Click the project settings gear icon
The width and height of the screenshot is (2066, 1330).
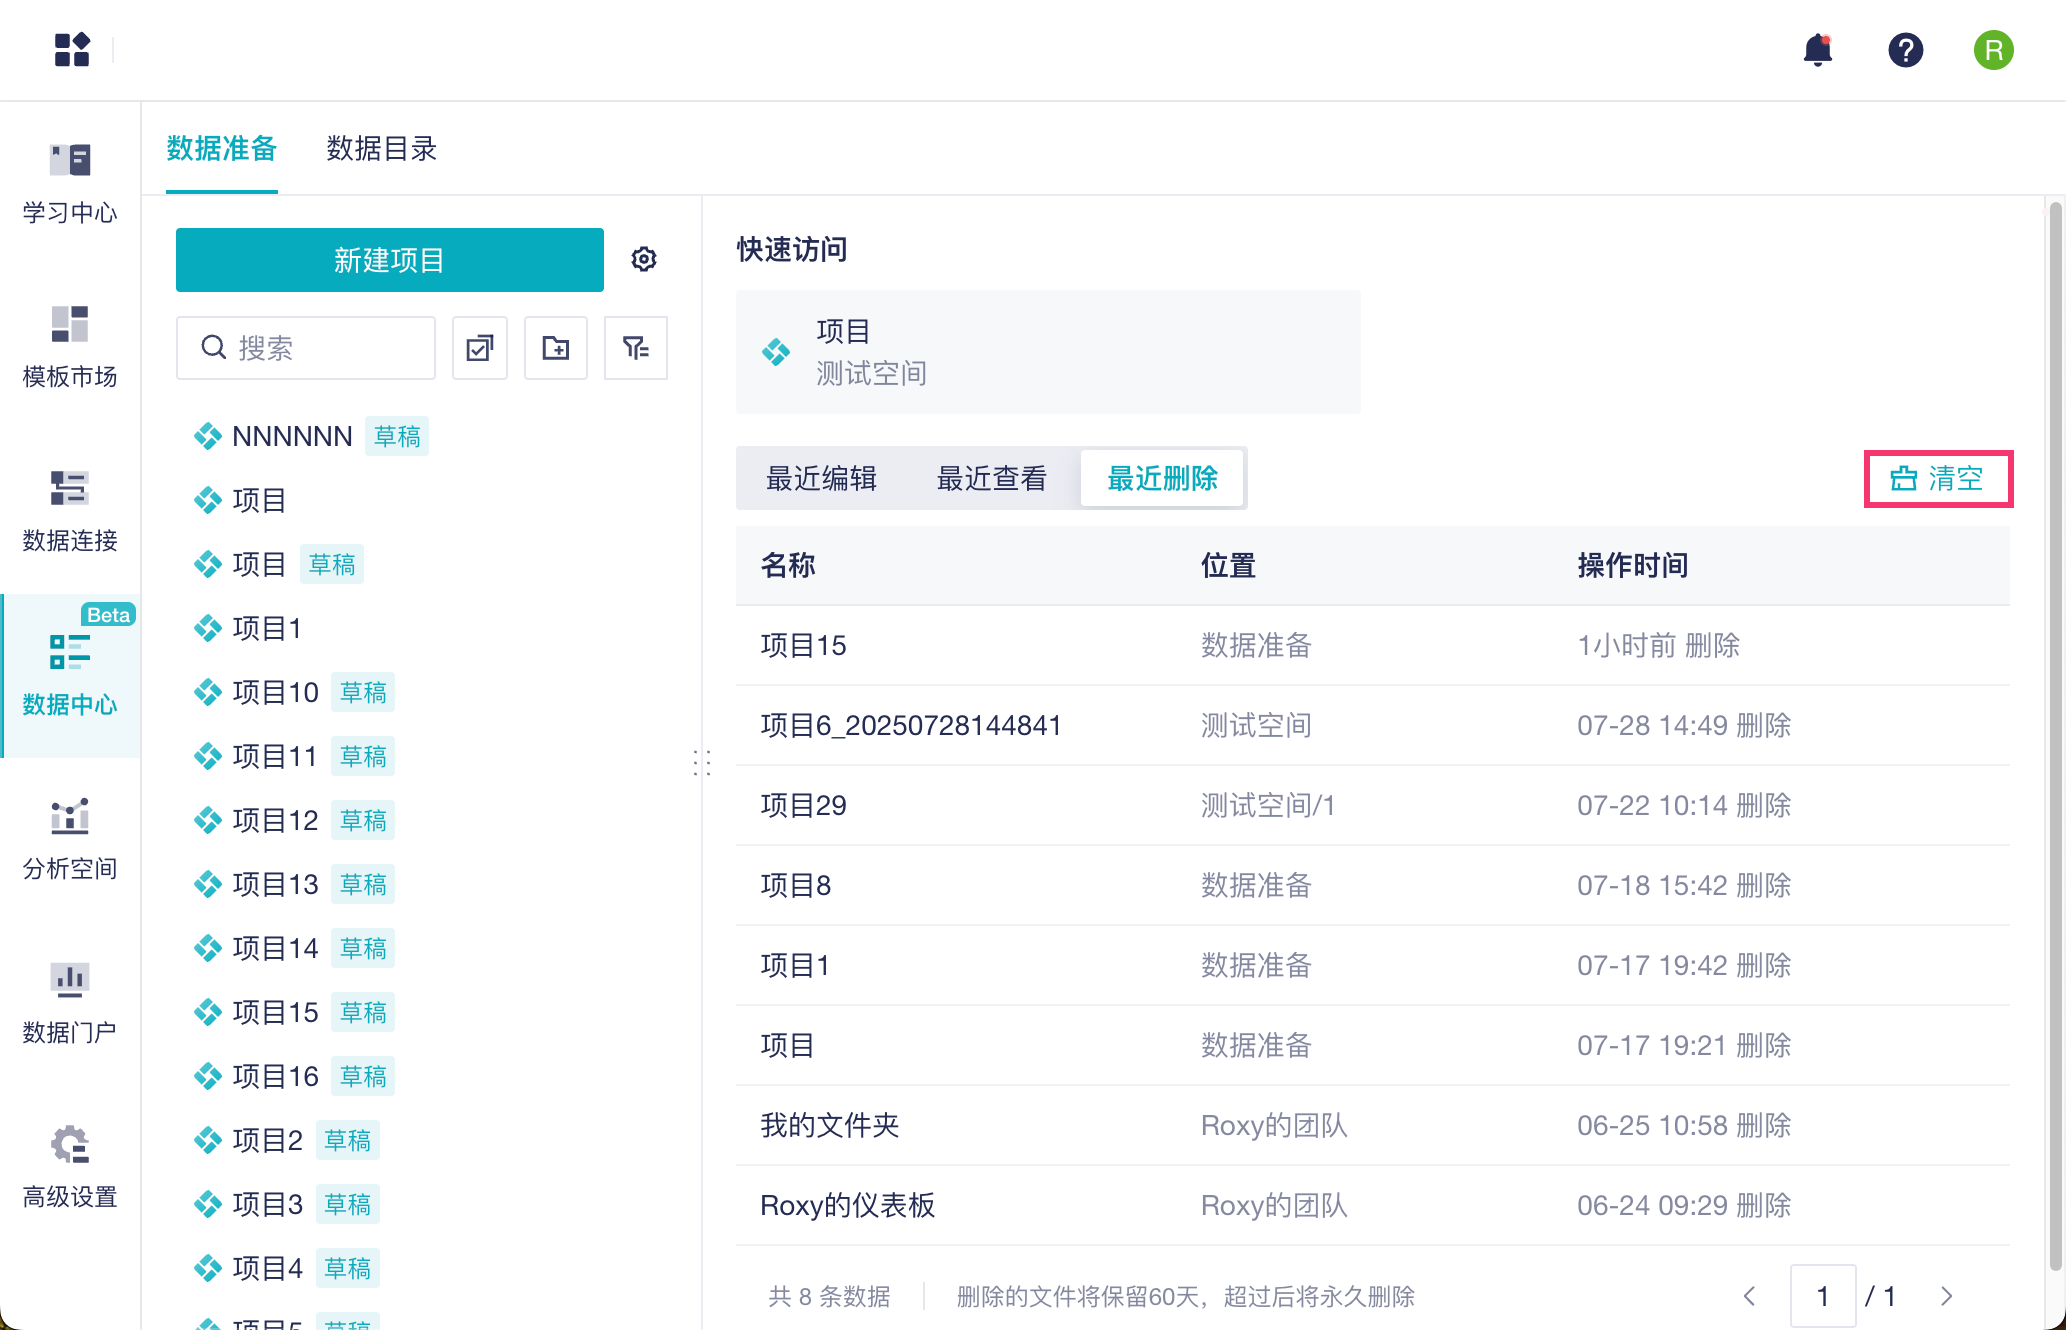(x=644, y=260)
